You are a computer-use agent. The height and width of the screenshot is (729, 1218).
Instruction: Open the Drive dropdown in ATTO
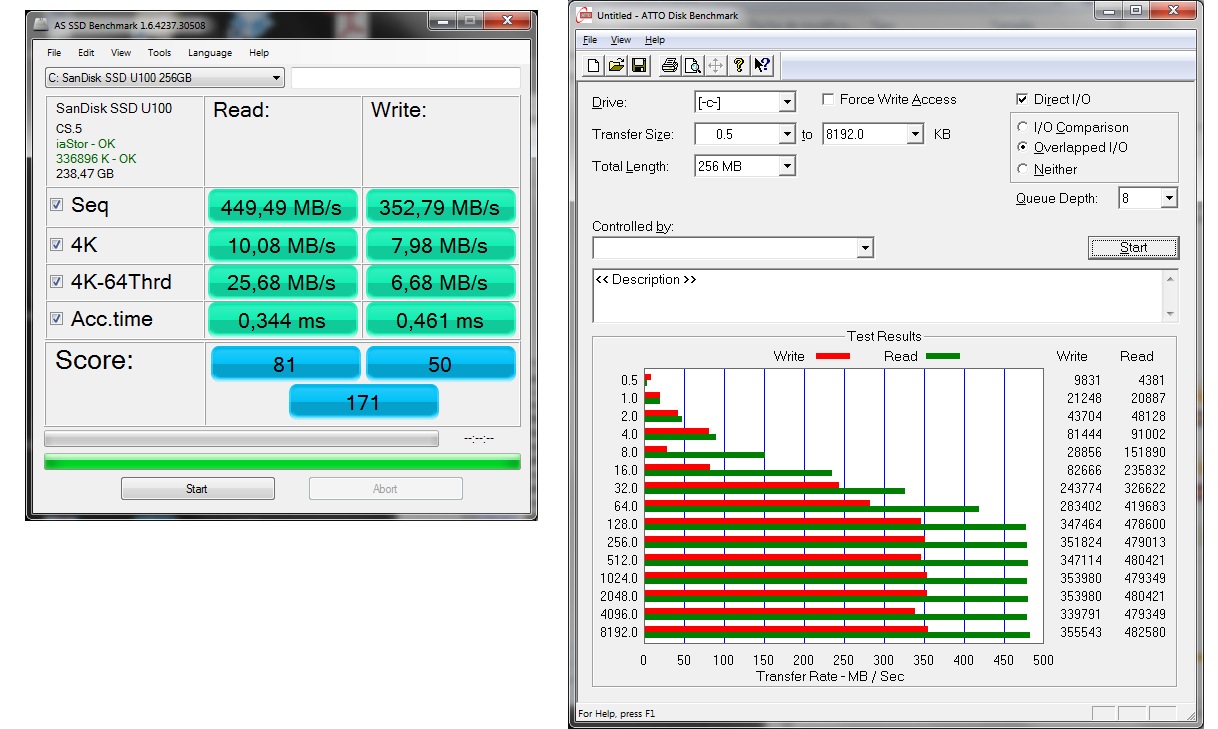coord(787,102)
